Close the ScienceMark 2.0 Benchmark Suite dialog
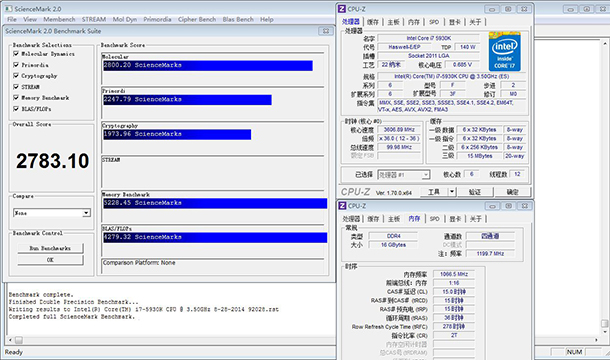Image resolution: width=610 pixels, height=360 pixels. tap(326, 31)
